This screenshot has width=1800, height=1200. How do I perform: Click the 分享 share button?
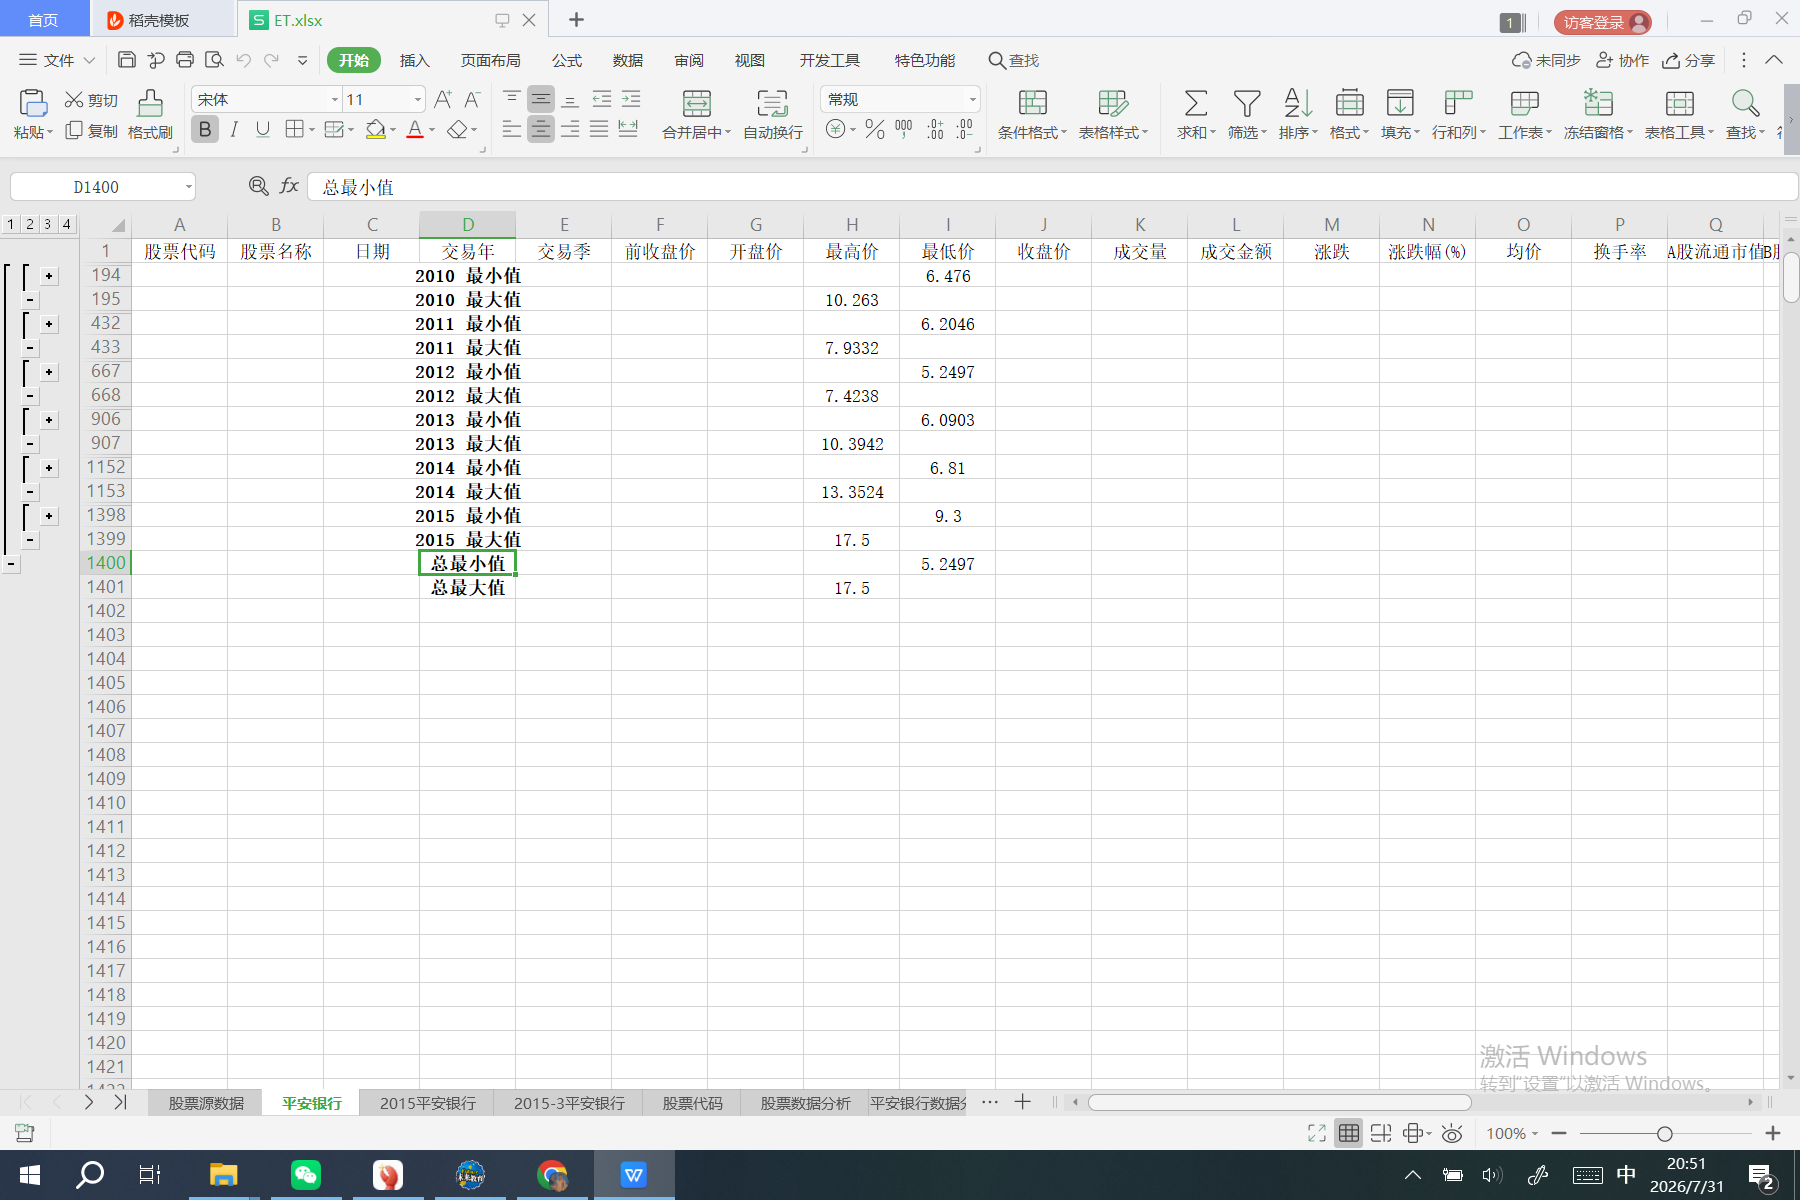1688,60
